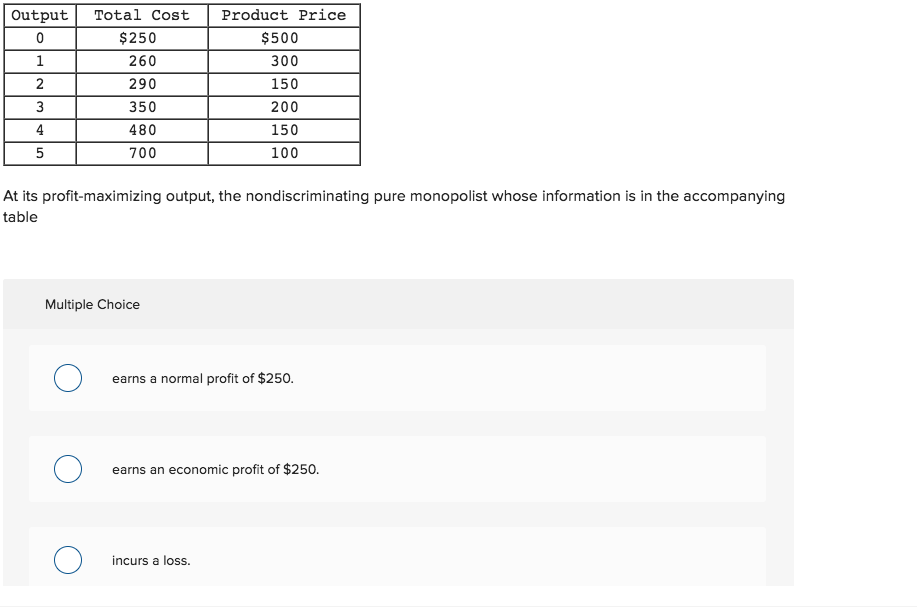Click the output value 5 cell

[39, 153]
